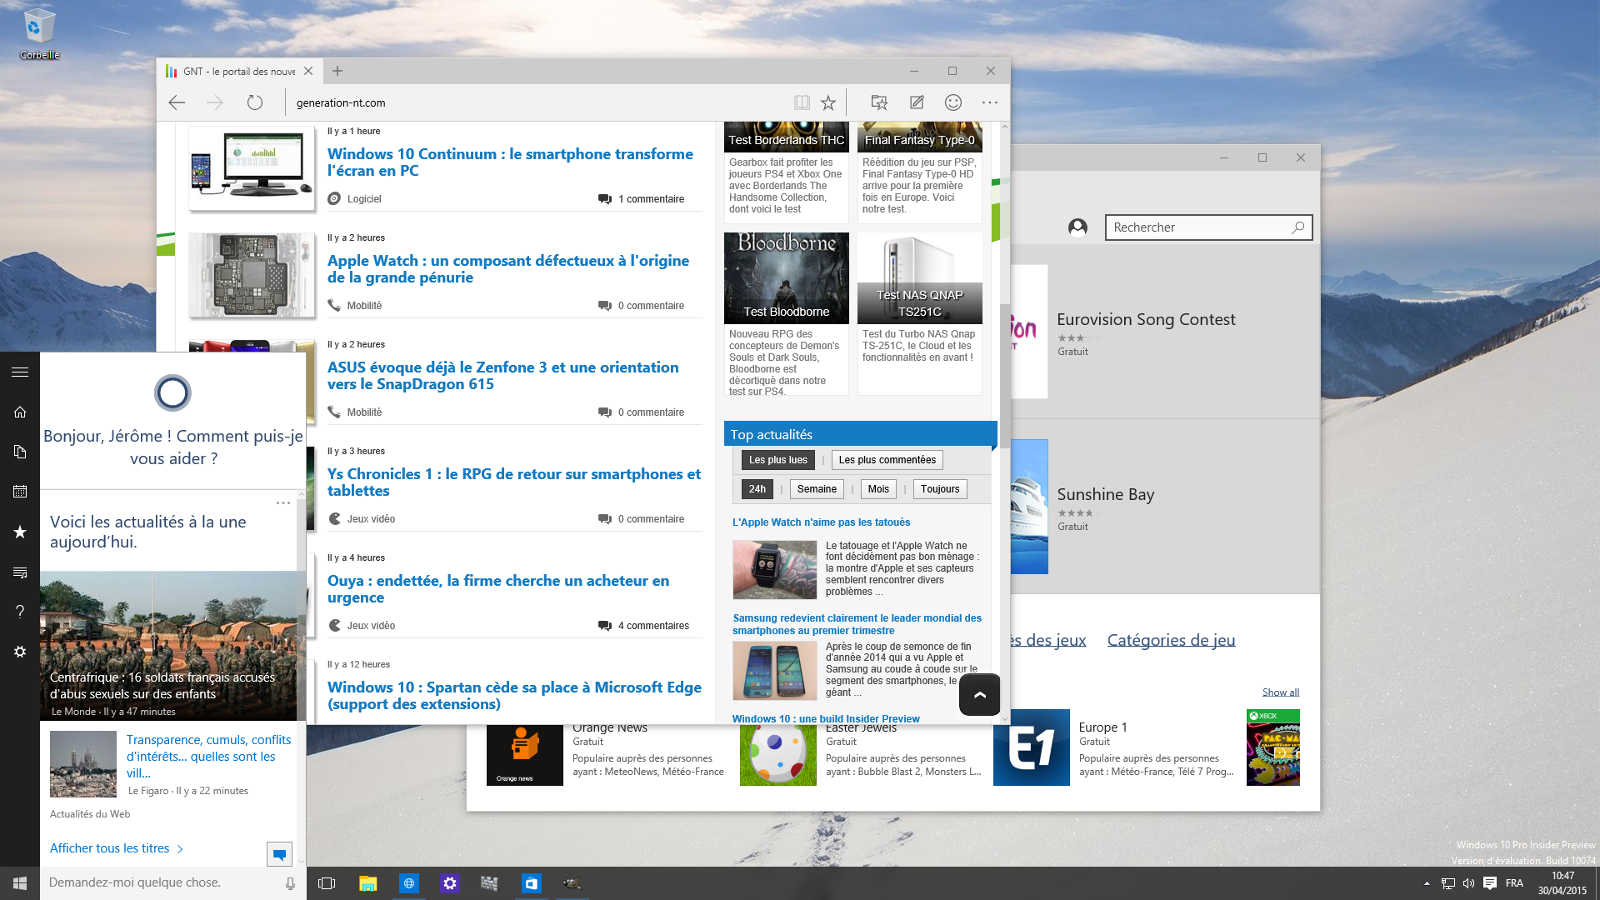This screenshot has height=900, width=1600.
Task: Refresh the generation-nt.com page
Action: 255,102
